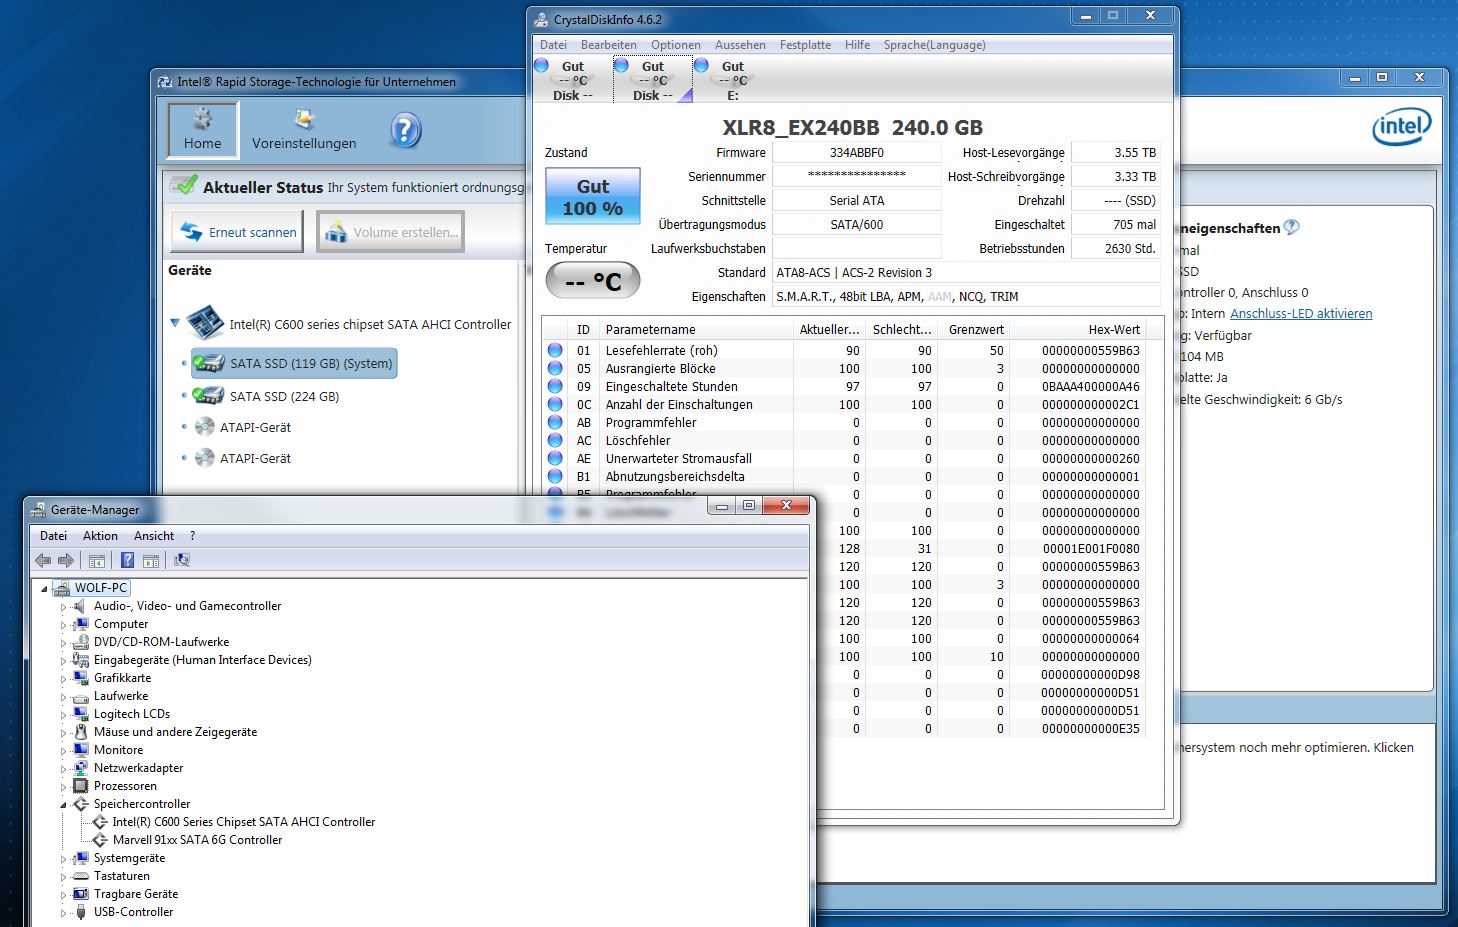Open Ansicht menu in Geräte-Manager
Viewport: 1458px width, 927px height.
click(154, 536)
